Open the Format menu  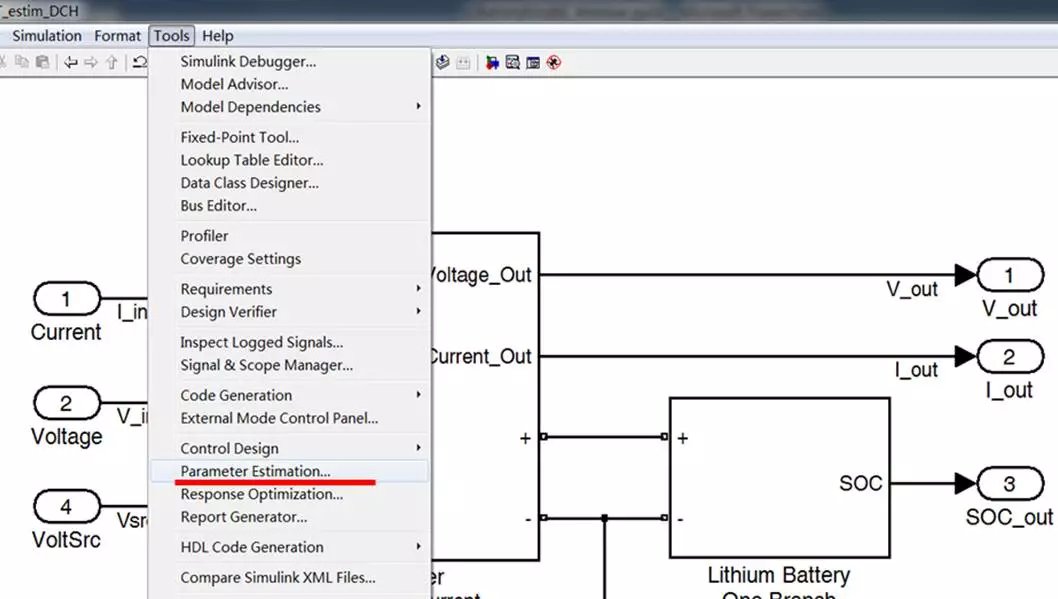point(117,36)
